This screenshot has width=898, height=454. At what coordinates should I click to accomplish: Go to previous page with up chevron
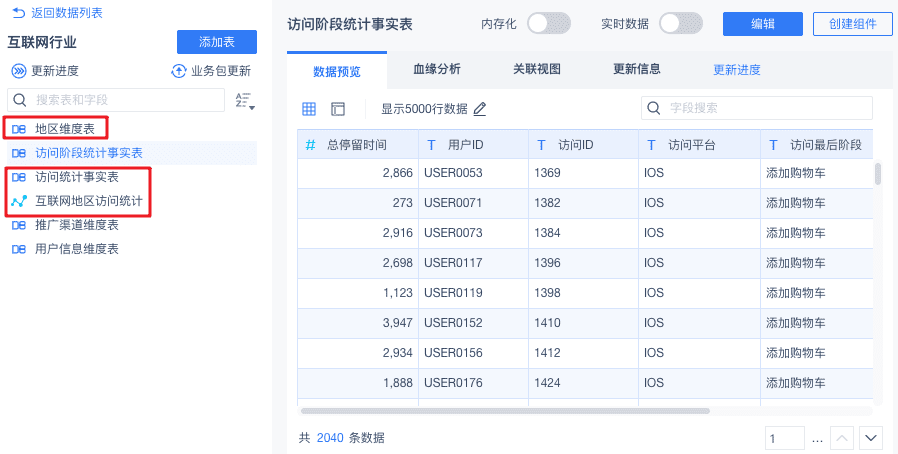(842, 438)
